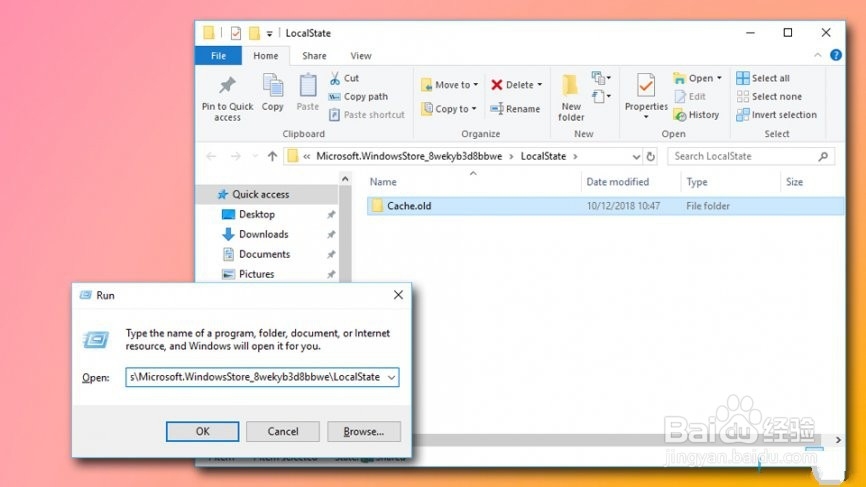Create a New folder
866x487 pixels.
pyautogui.click(x=571, y=98)
